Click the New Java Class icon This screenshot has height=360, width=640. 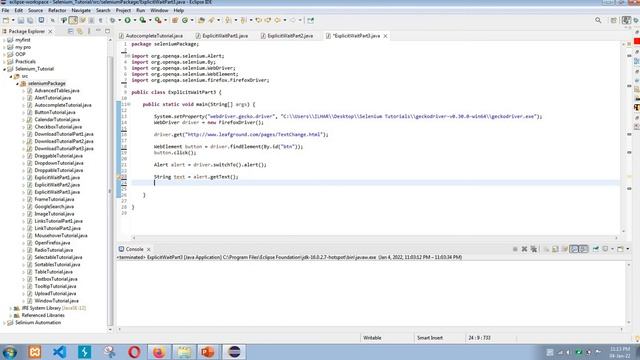185,20
